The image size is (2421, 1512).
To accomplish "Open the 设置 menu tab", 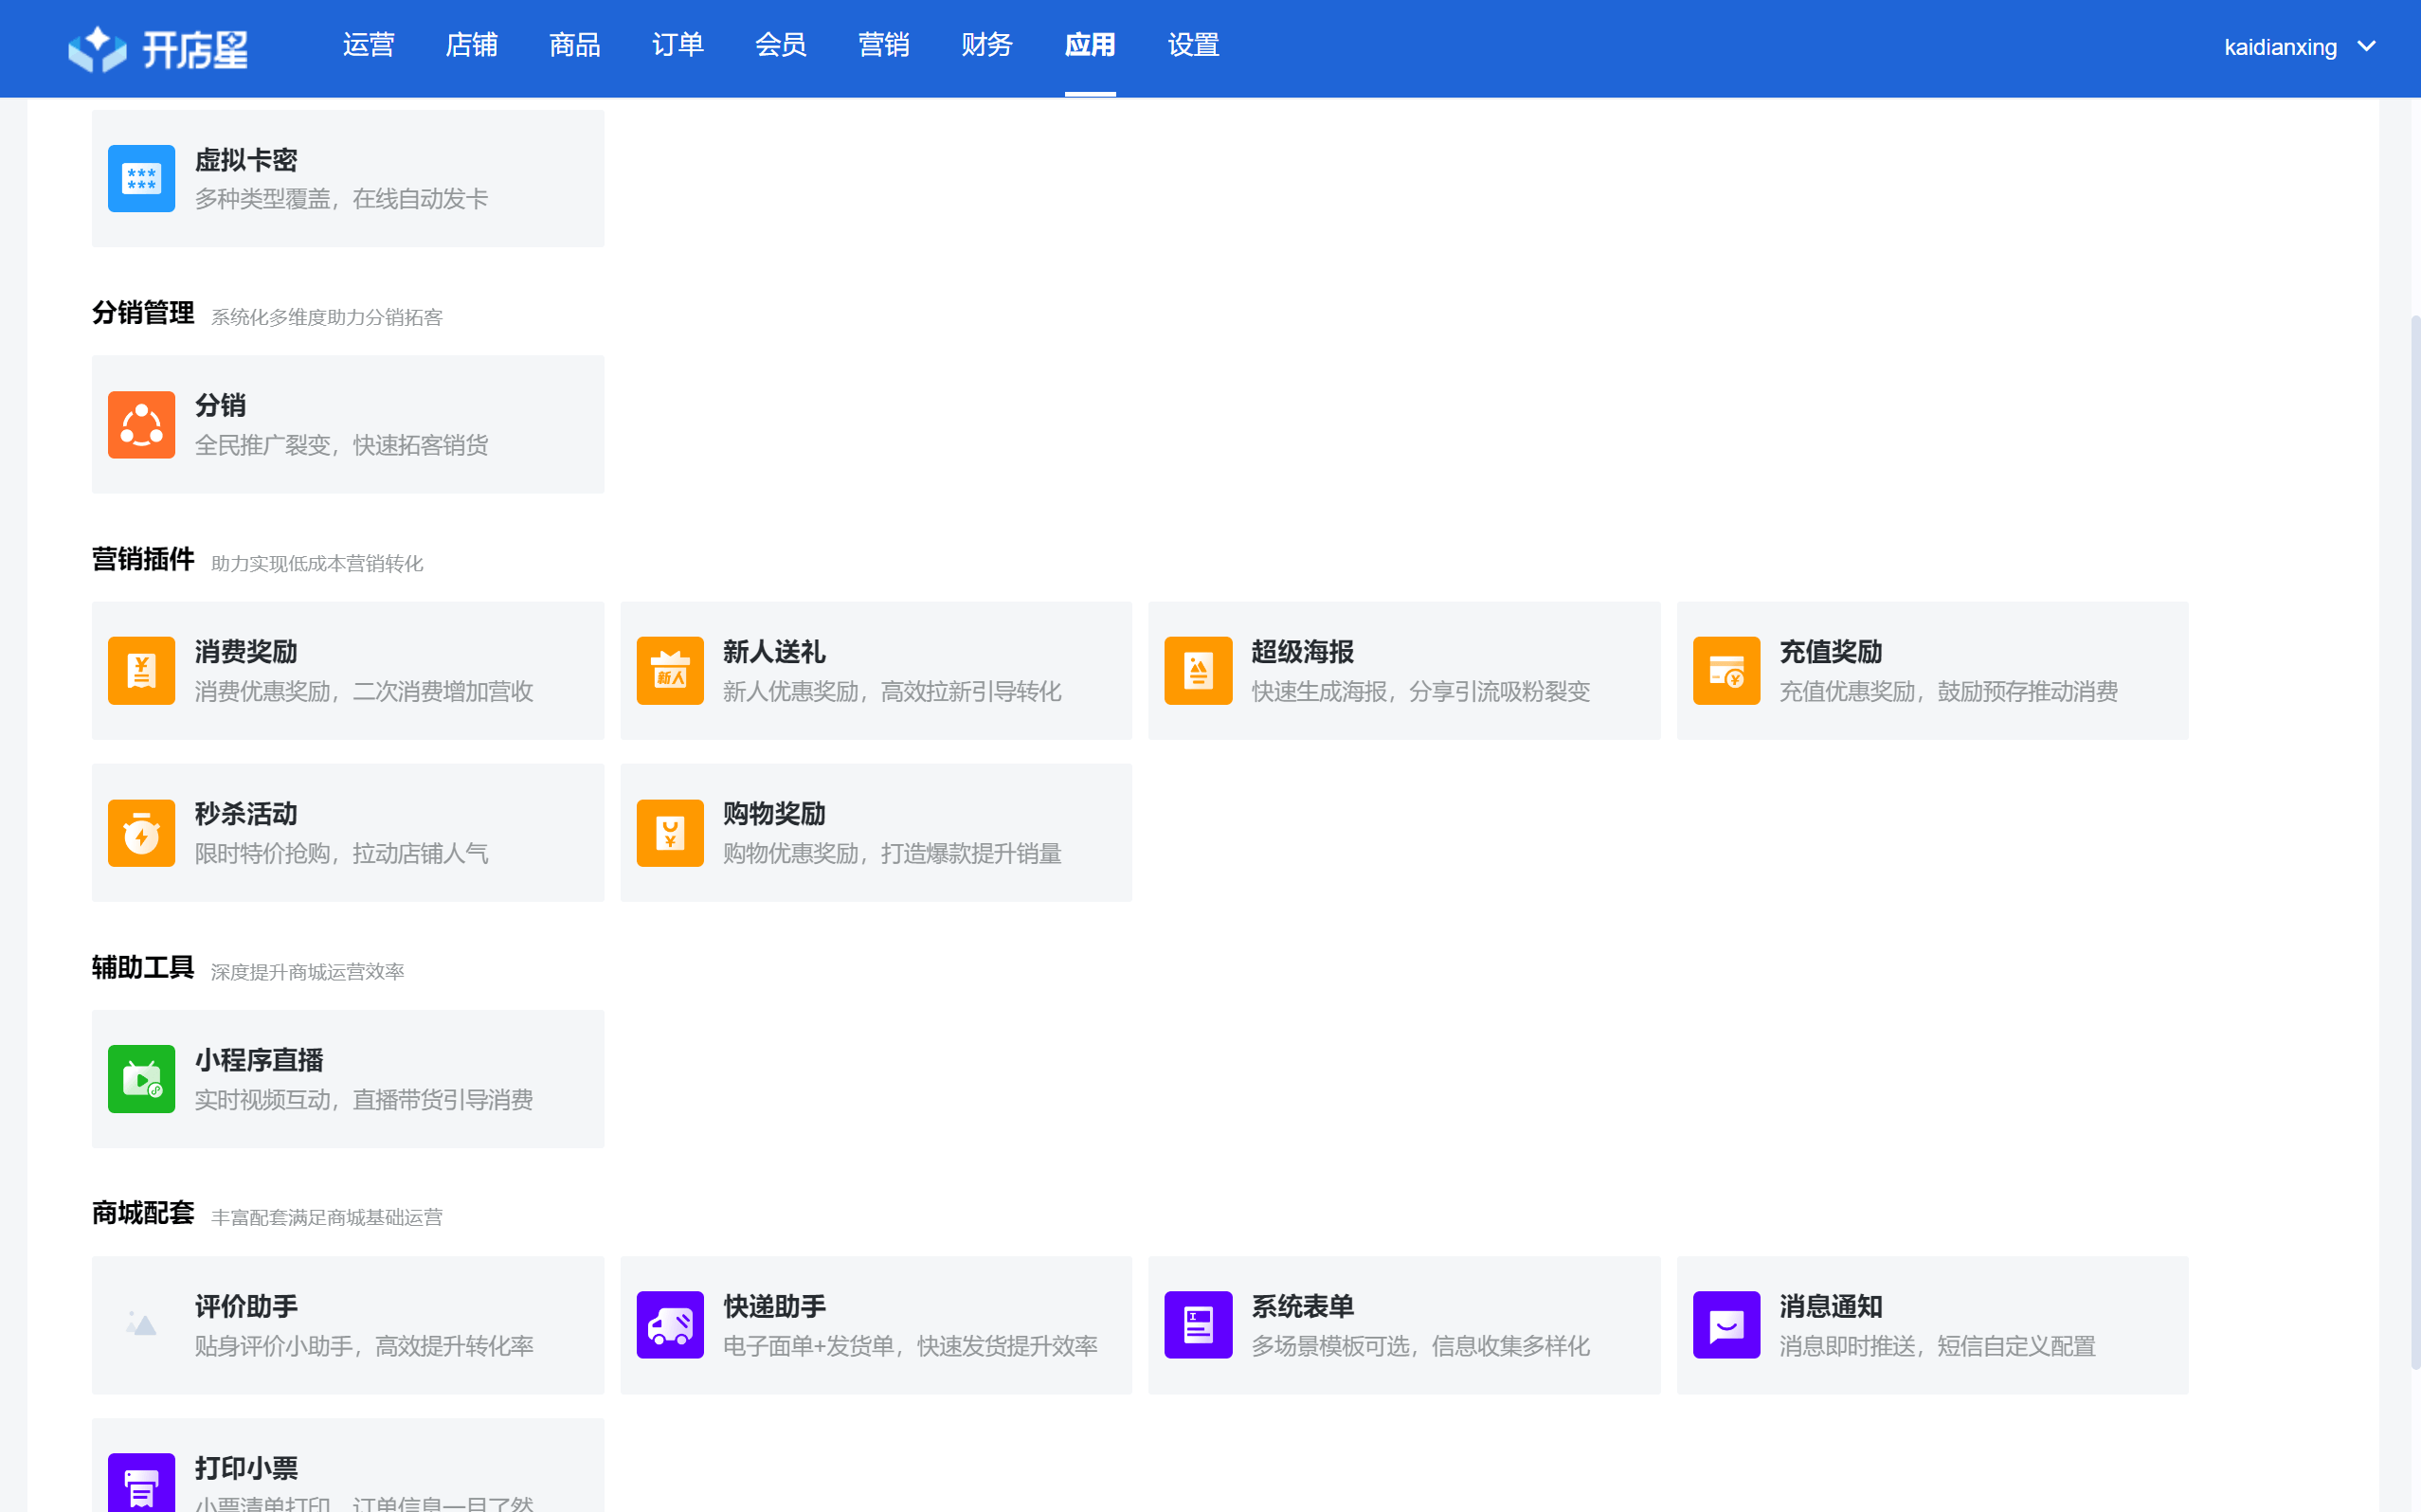I will (1193, 45).
